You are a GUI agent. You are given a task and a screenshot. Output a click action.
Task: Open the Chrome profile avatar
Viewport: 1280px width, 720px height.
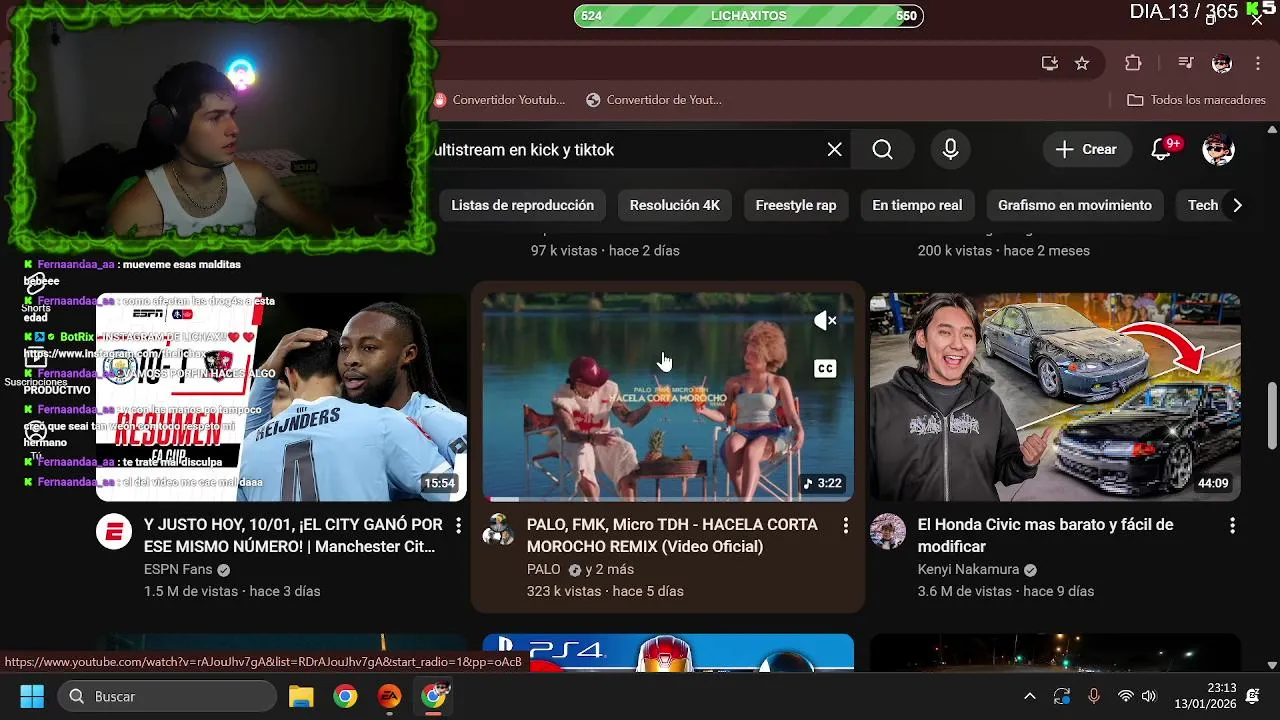[x=1222, y=63]
